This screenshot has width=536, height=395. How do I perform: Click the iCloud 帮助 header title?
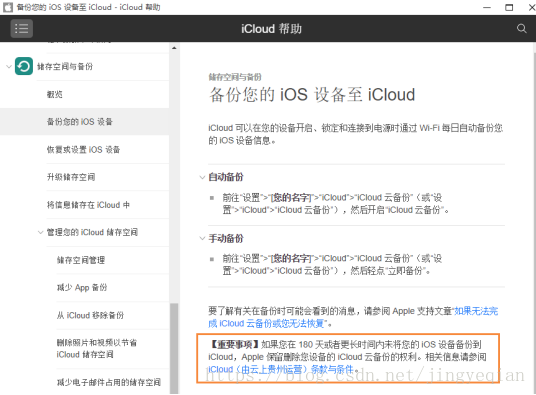(x=271, y=29)
